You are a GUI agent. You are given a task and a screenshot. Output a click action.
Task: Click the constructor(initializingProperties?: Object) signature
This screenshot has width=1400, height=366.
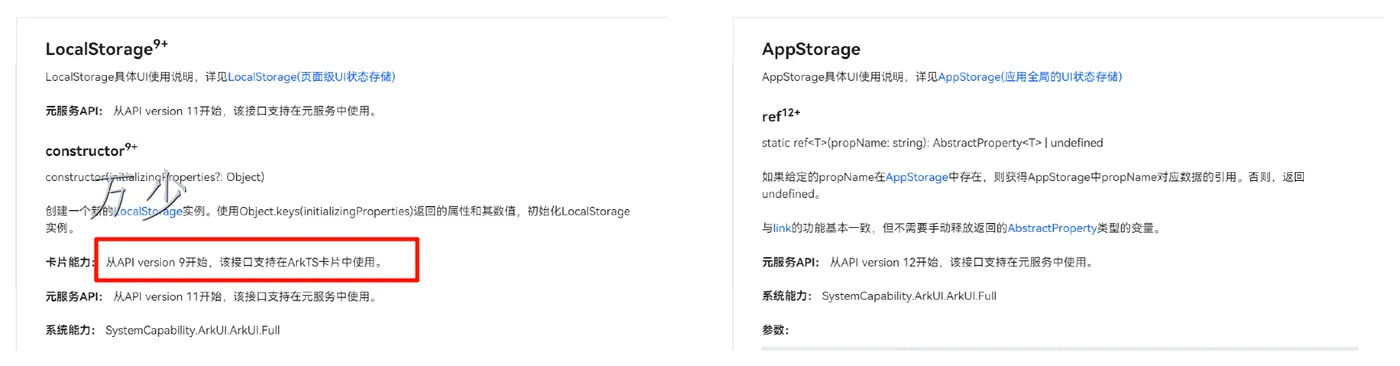point(155,177)
